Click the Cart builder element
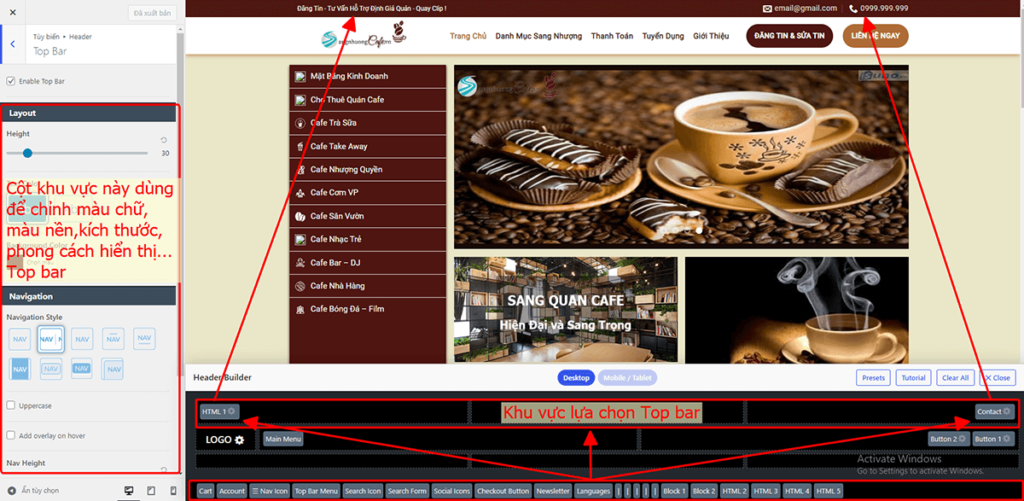The width and height of the screenshot is (1024, 501). (x=206, y=491)
